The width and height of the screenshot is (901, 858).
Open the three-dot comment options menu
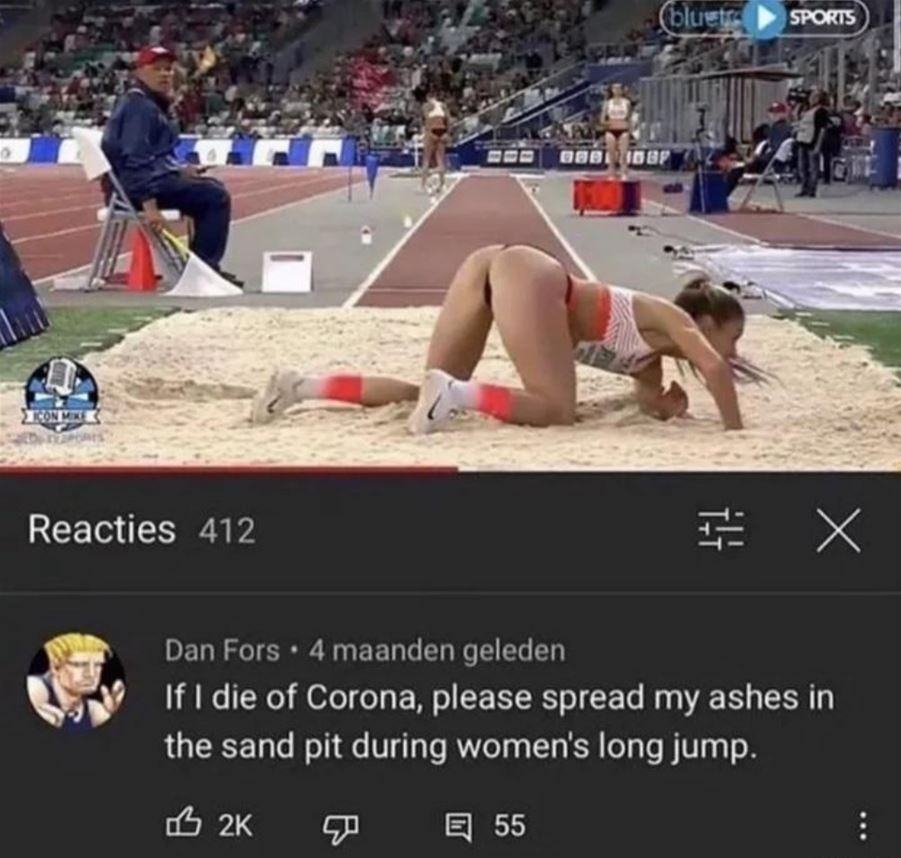[862, 826]
